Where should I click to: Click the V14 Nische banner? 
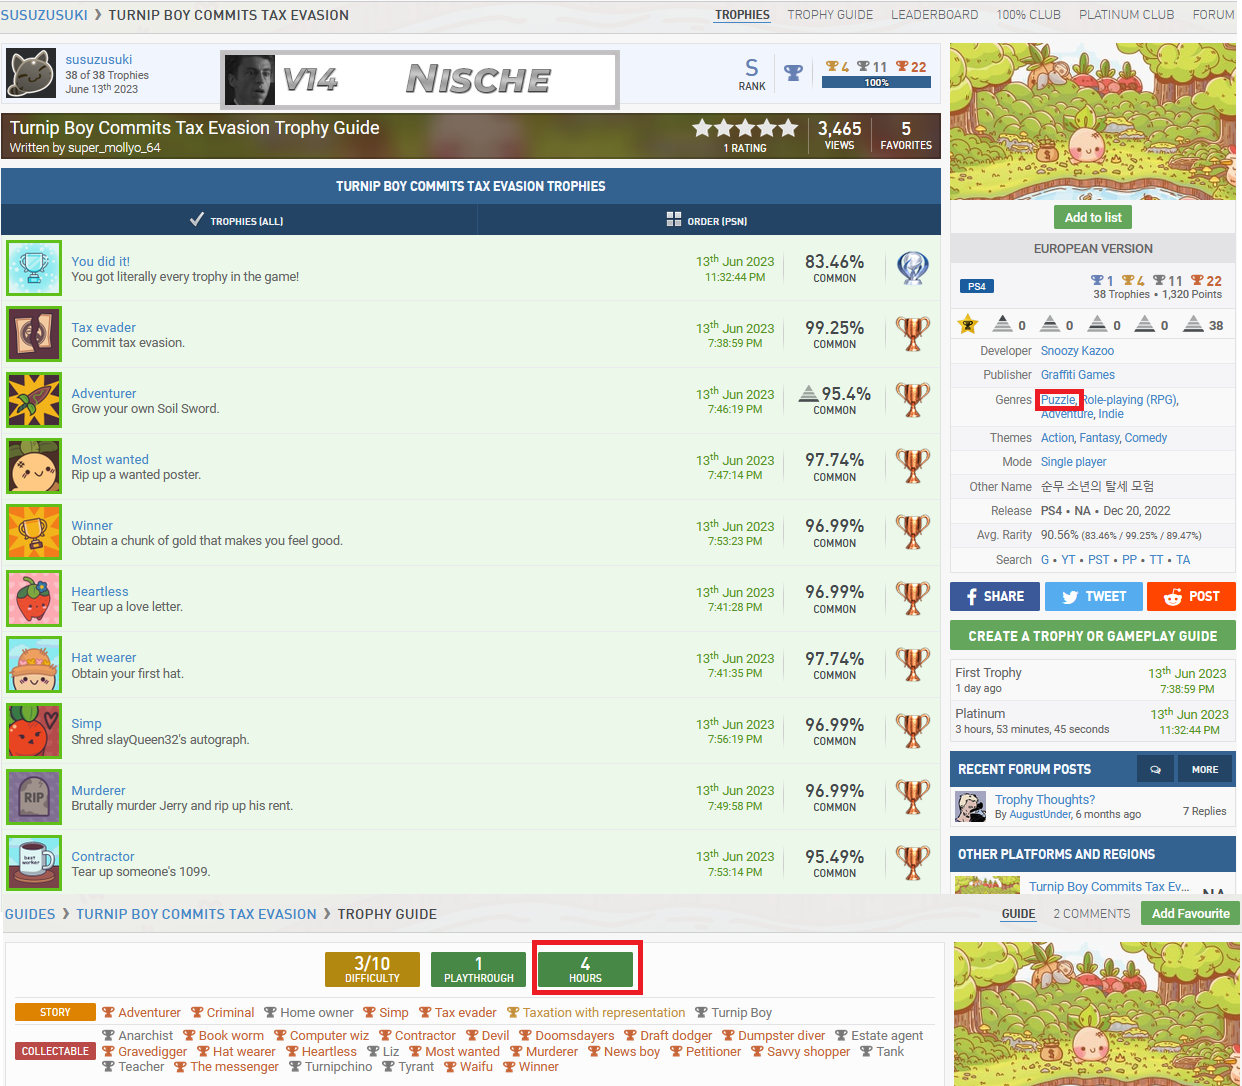(420, 79)
